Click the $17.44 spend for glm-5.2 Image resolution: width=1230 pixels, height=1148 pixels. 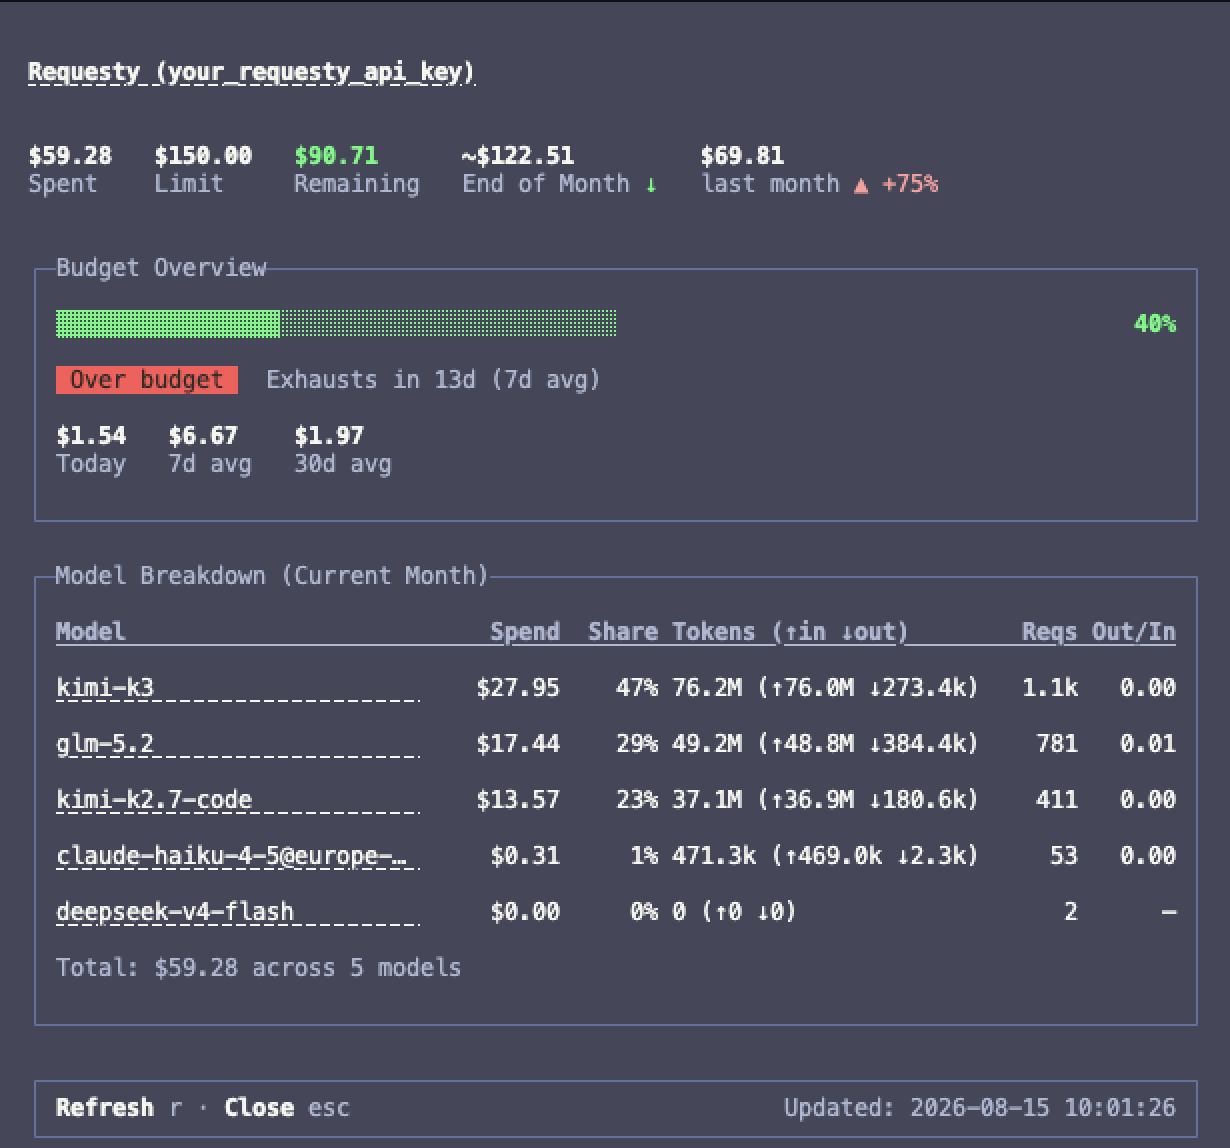coord(518,743)
